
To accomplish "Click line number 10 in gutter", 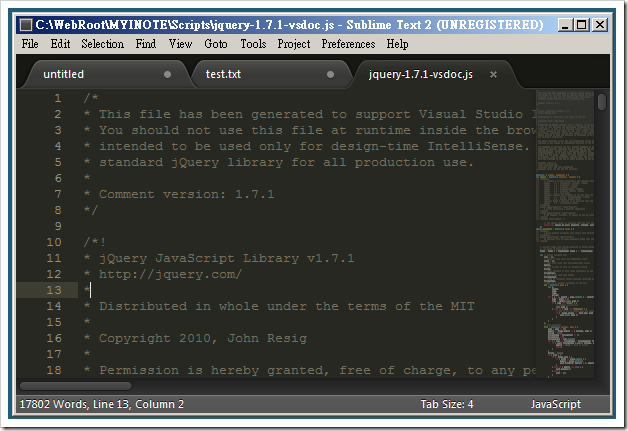I will (x=54, y=242).
